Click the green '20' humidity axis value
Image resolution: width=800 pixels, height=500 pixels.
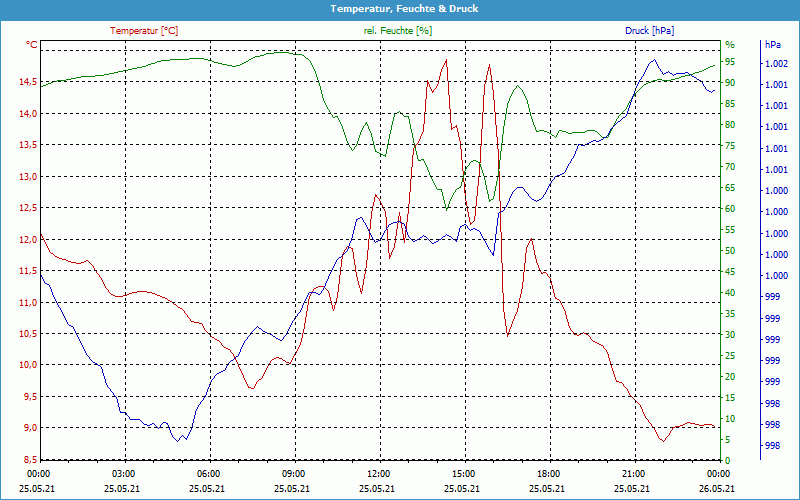[730, 377]
